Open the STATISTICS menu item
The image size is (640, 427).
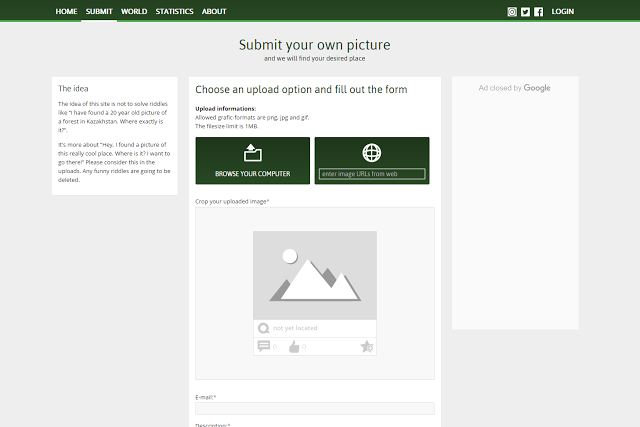click(174, 11)
